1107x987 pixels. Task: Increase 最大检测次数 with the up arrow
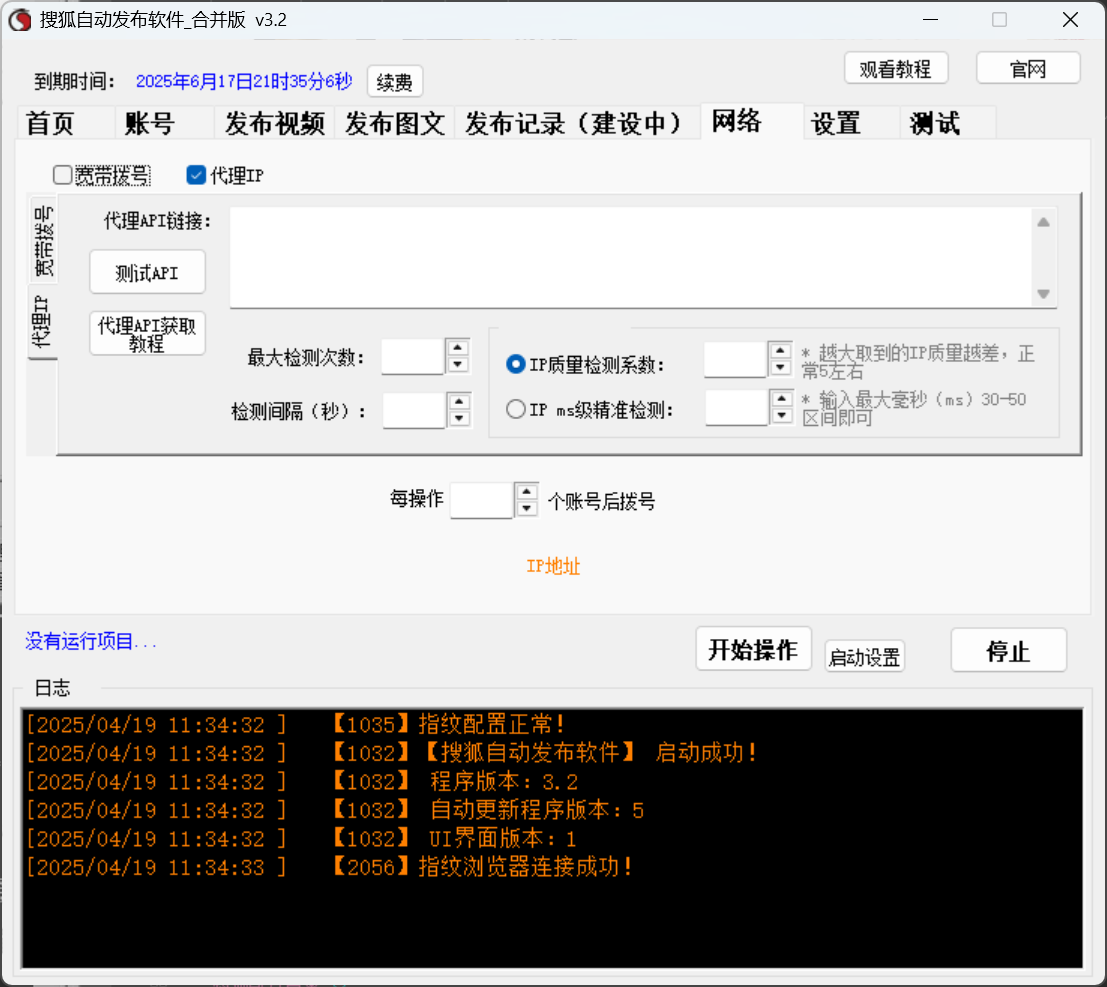click(x=457, y=348)
